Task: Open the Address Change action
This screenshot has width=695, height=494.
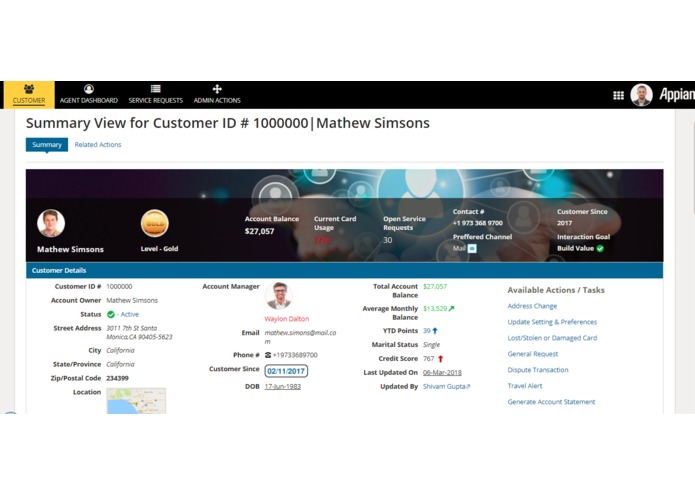Action: tap(532, 306)
